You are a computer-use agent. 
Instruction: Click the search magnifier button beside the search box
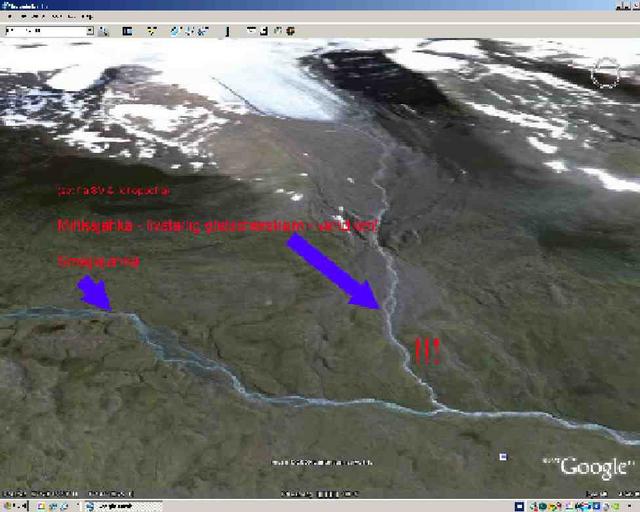[103, 31]
